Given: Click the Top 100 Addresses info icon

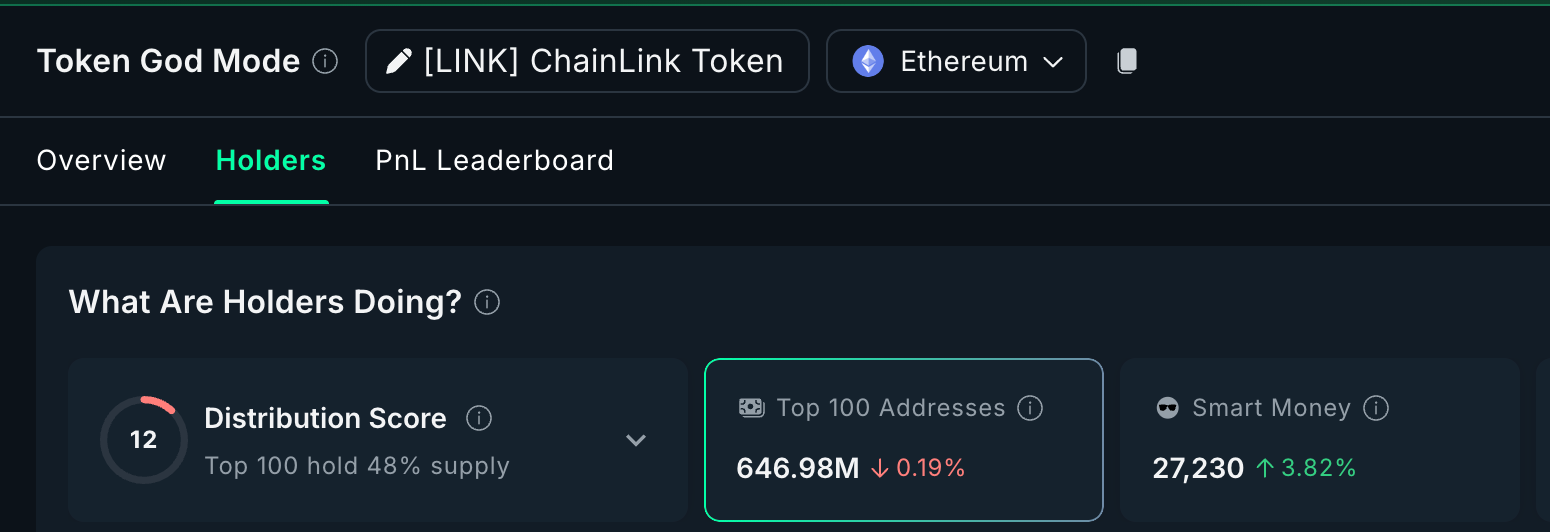Looking at the screenshot, I should [1030, 408].
